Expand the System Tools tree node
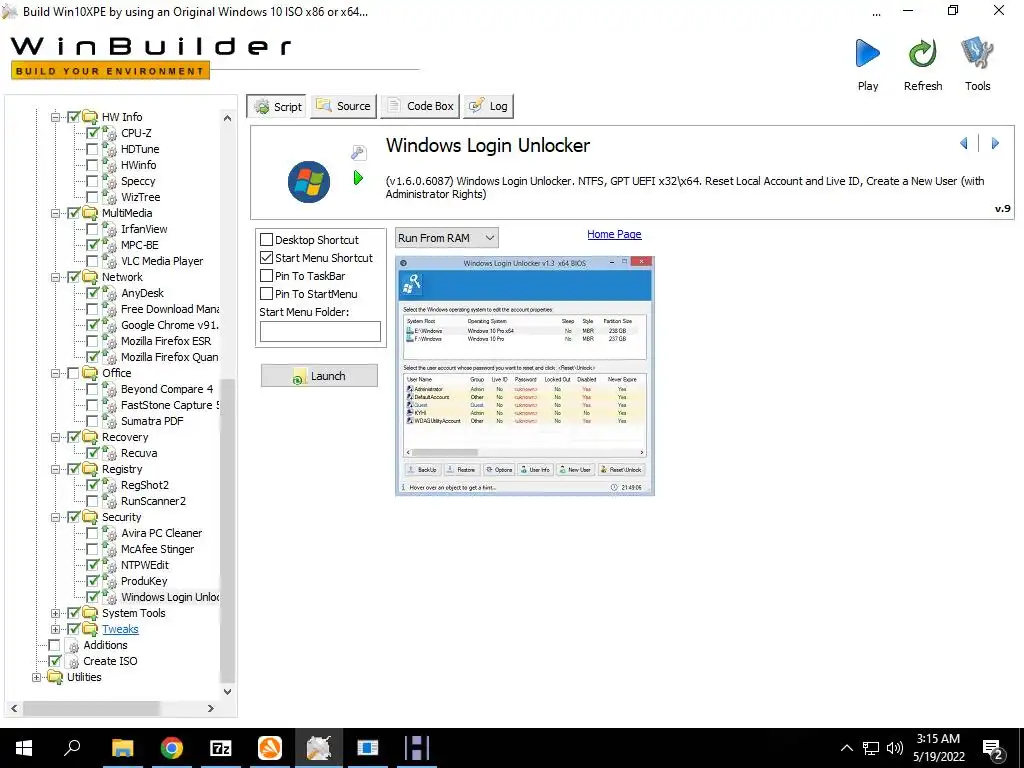The image size is (1024, 768). point(56,613)
